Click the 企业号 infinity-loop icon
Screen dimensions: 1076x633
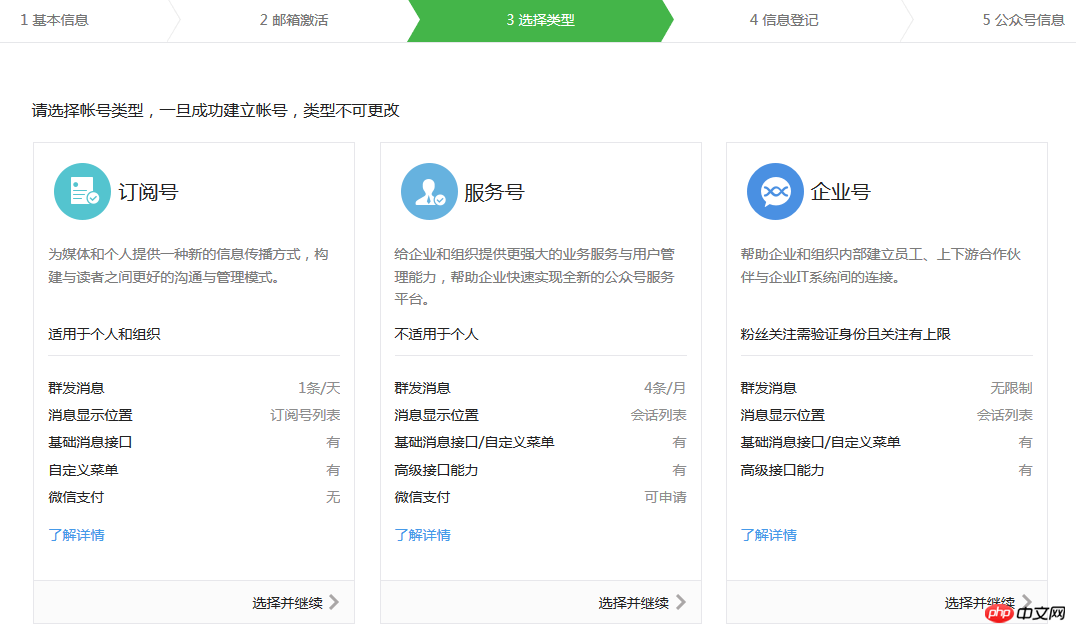click(775, 191)
